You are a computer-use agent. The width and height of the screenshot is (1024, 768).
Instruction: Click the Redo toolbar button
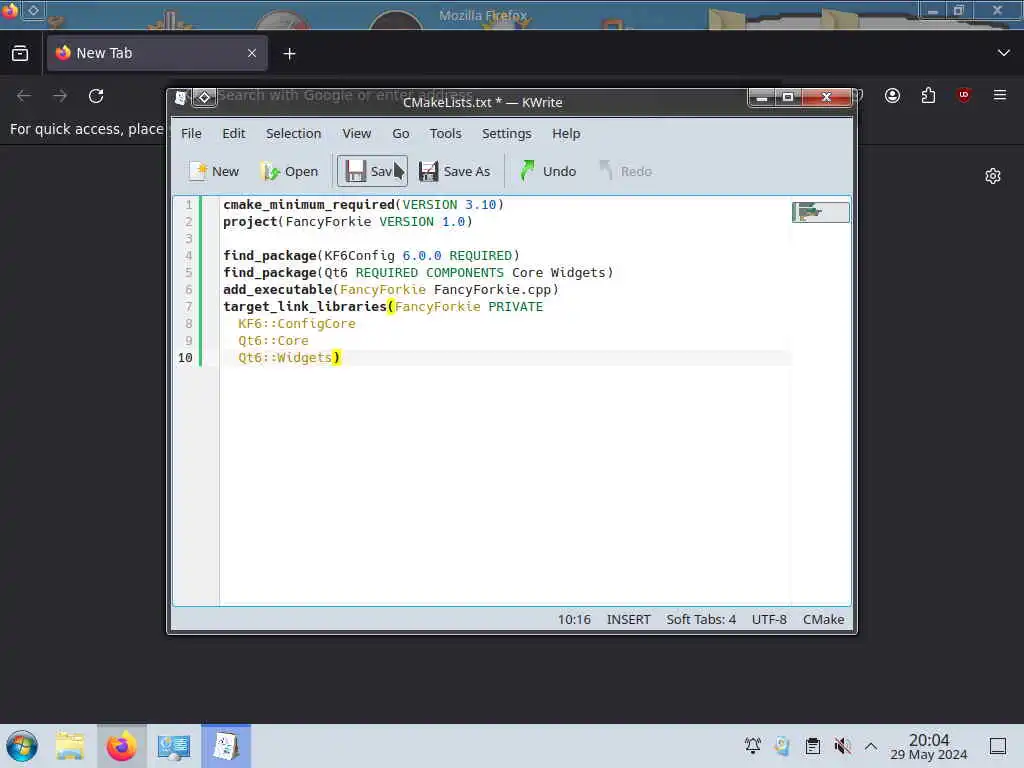click(626, 171)
